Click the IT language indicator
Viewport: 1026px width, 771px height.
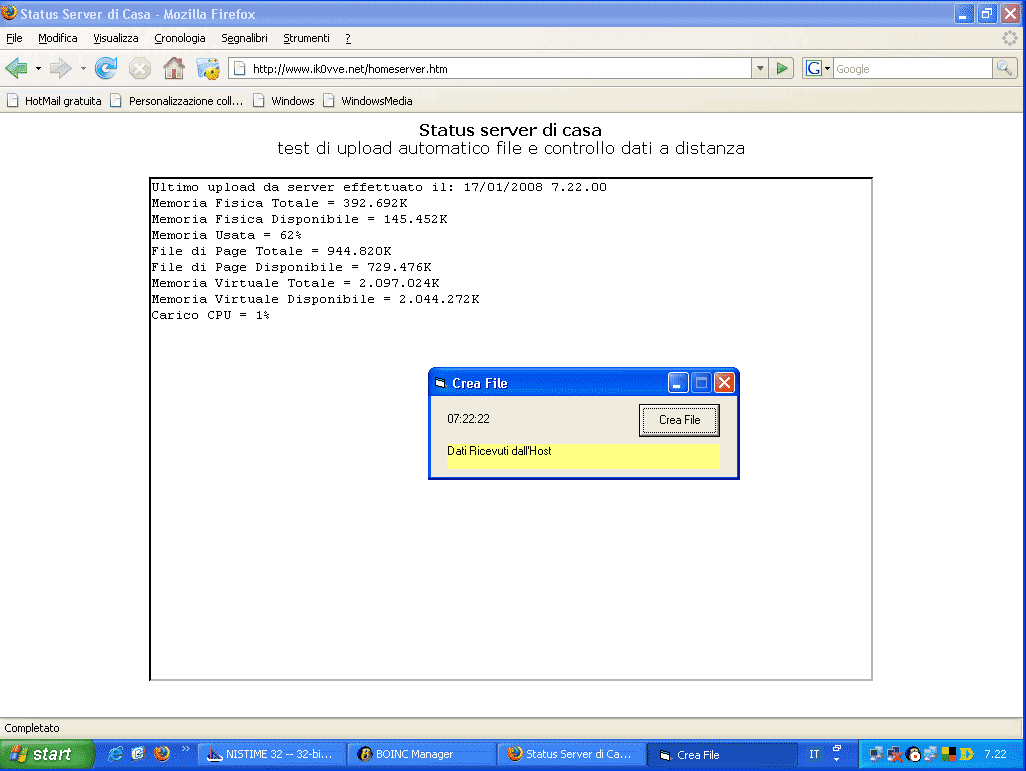click(x=814, y=754)
